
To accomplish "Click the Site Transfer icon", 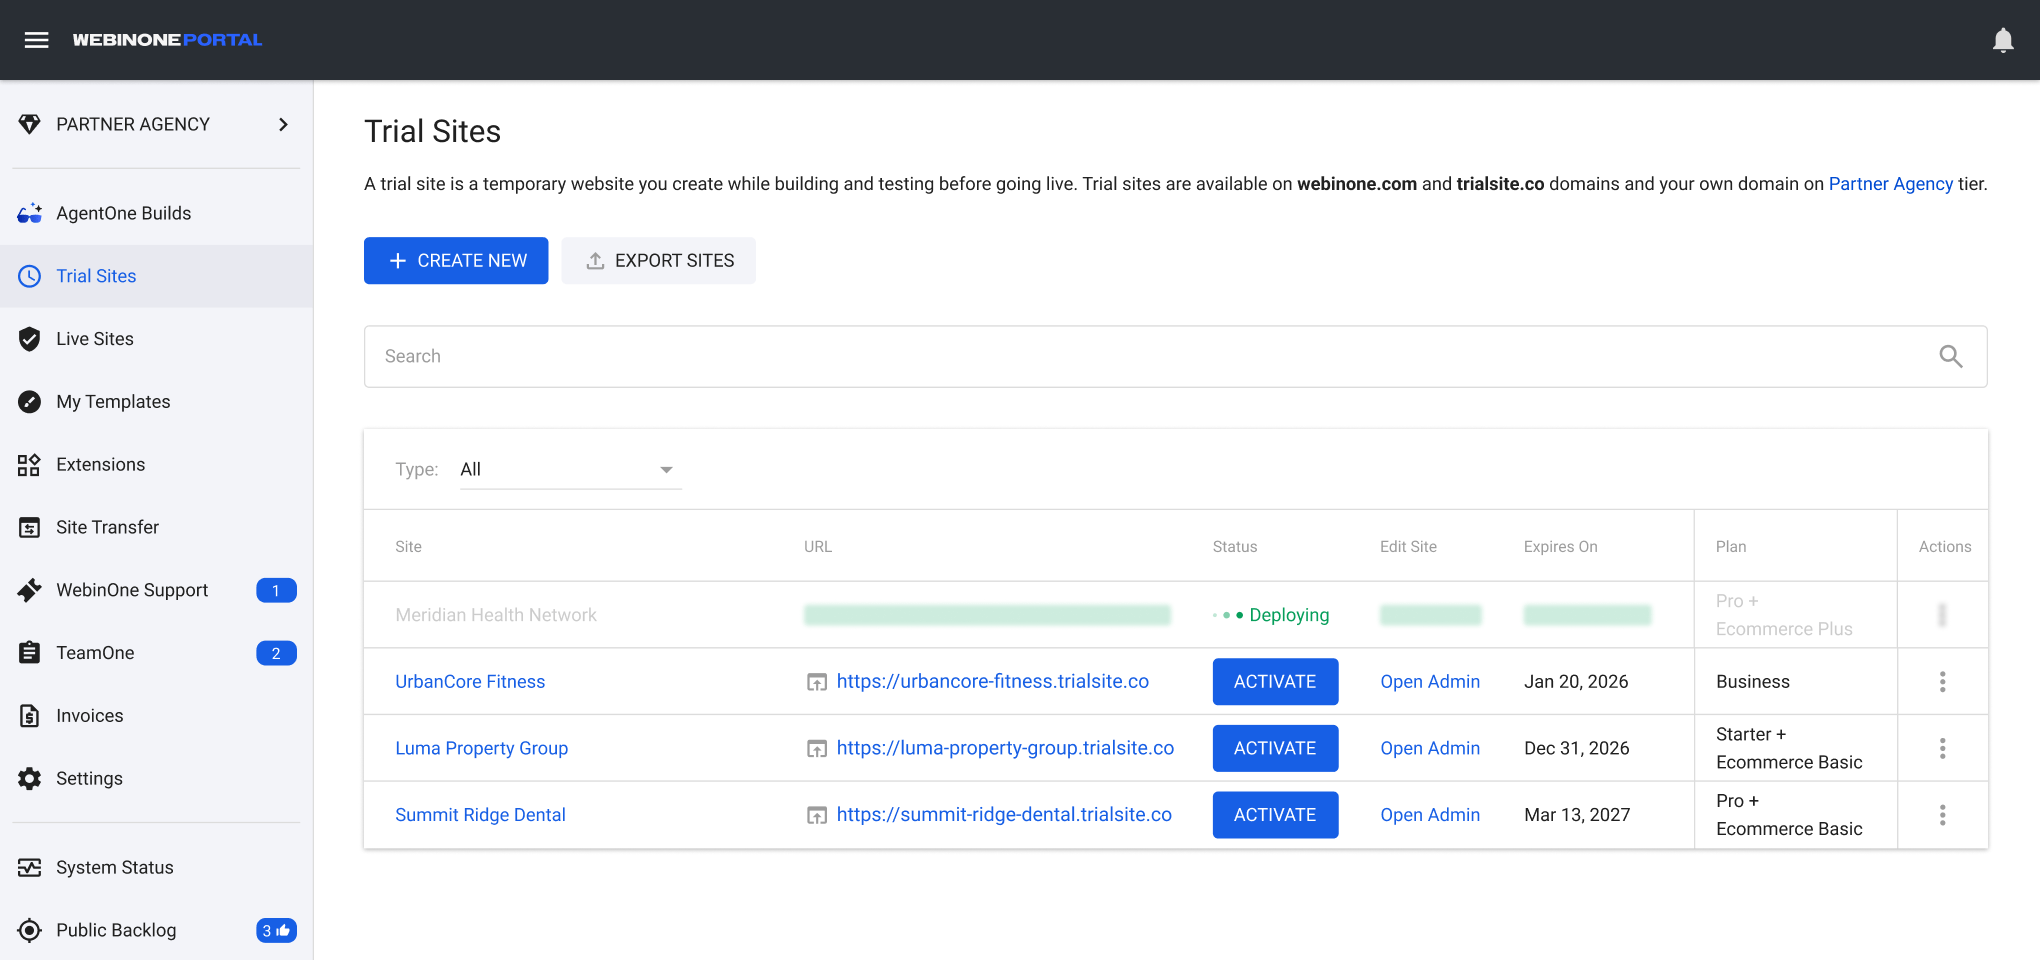I will 30,527.
